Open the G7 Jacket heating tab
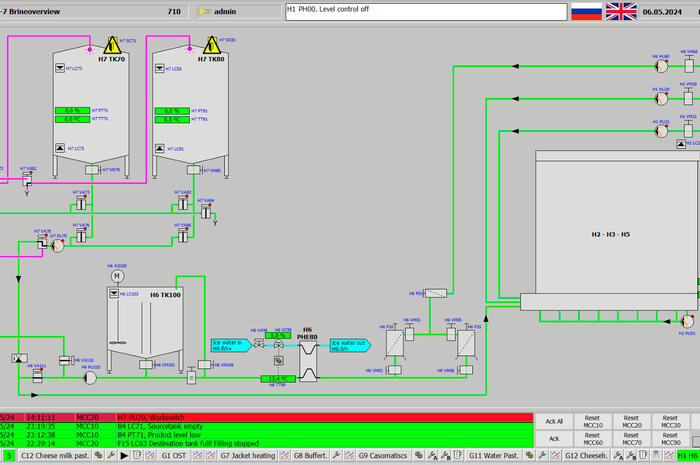 248,456
